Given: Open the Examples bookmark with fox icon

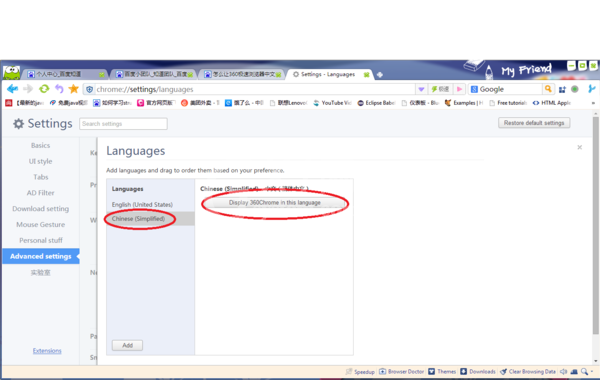Looking at the screenshot, I should (x=464, y=103).
